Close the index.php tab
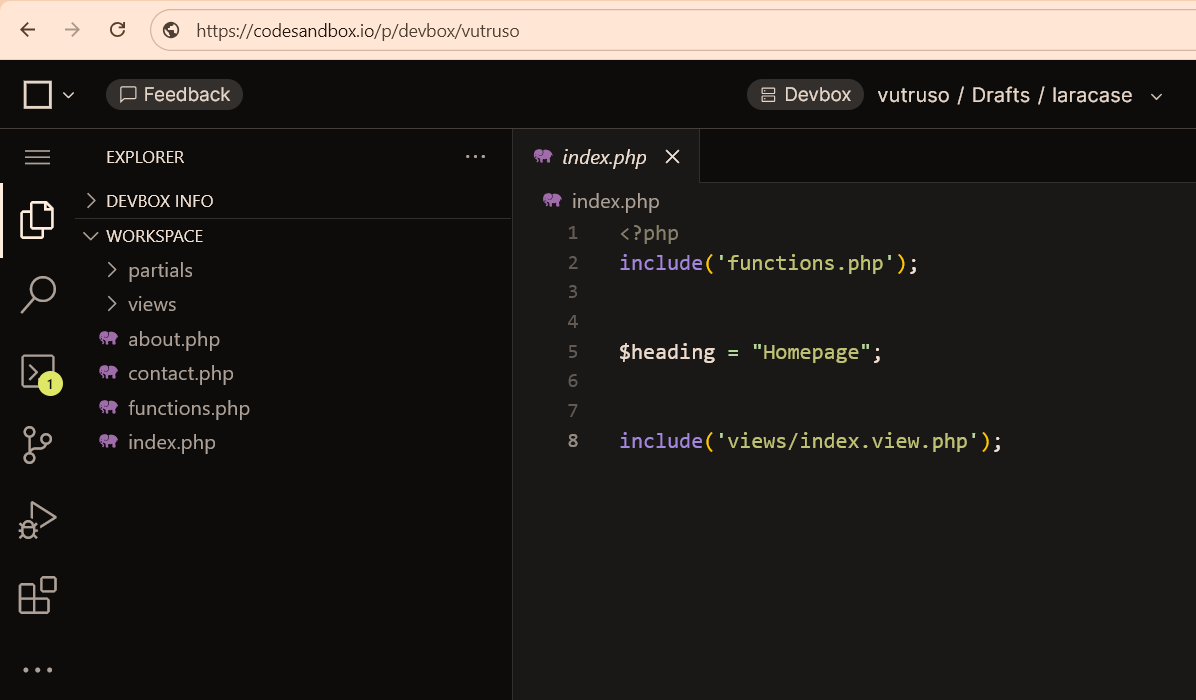Image resolution: width=1196 pixels, height=700 pixels. (x=672, y=157)
